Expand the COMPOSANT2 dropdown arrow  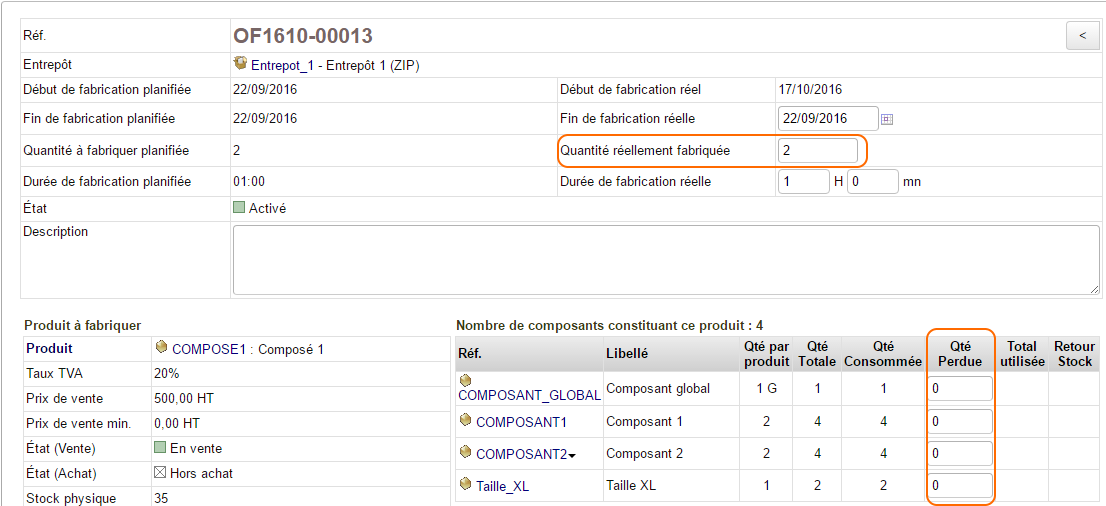click(x=572, y=456)
